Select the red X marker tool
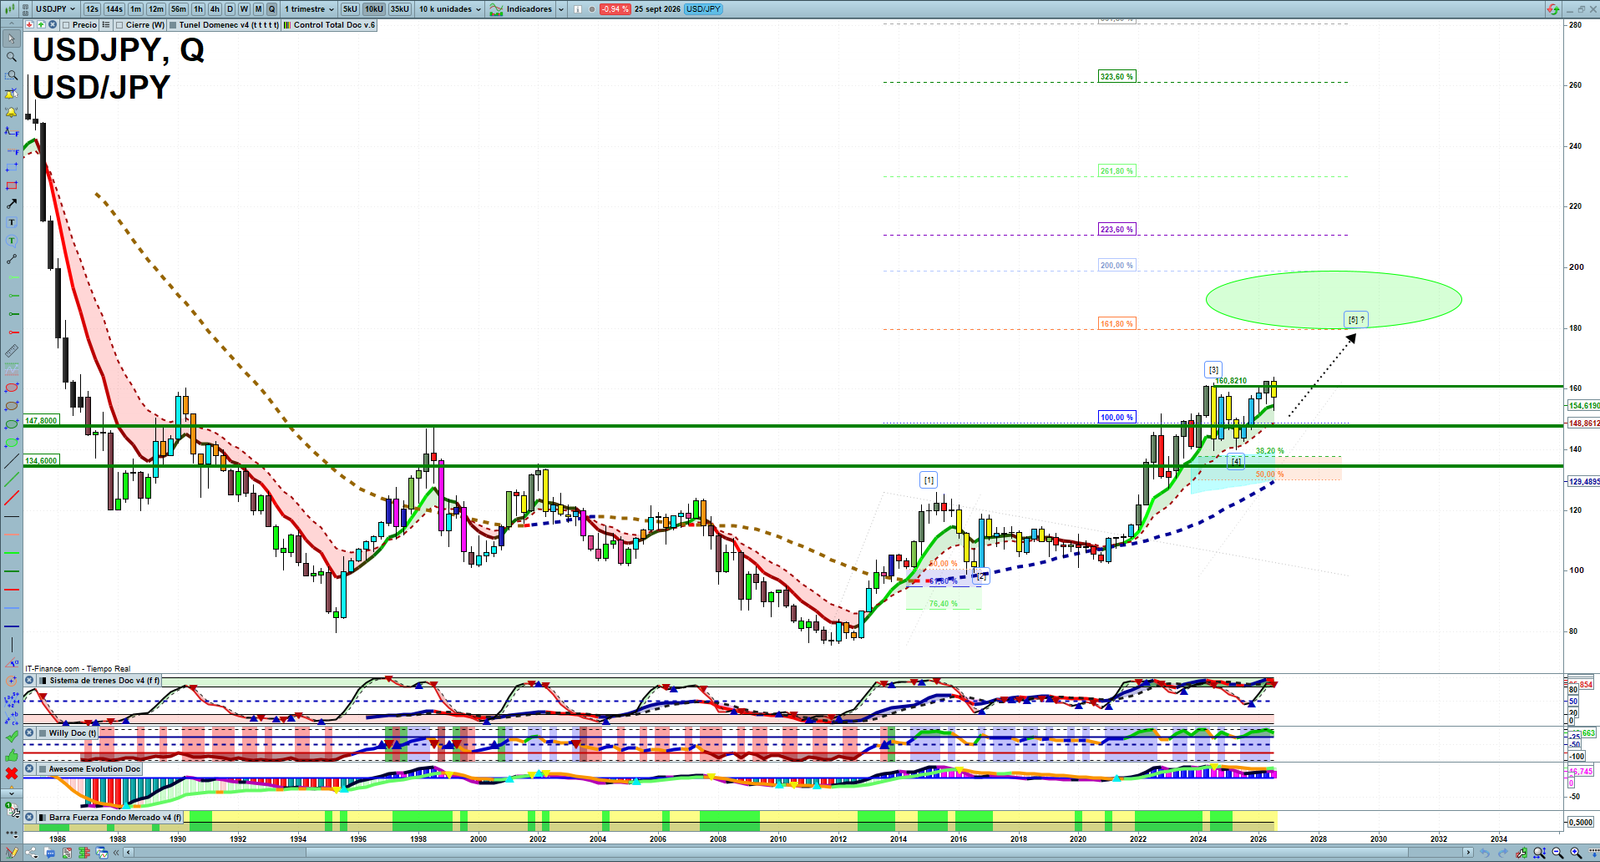This screenshot has height=862, width=1600. coord(12,773)
